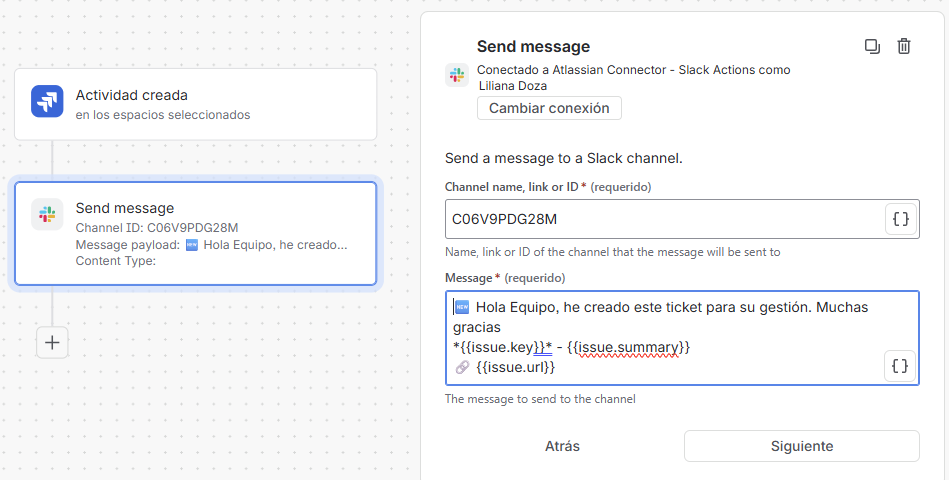The image size is (949, 480).
Task: Click the Send message panel heading
Action: coord(533,47)
